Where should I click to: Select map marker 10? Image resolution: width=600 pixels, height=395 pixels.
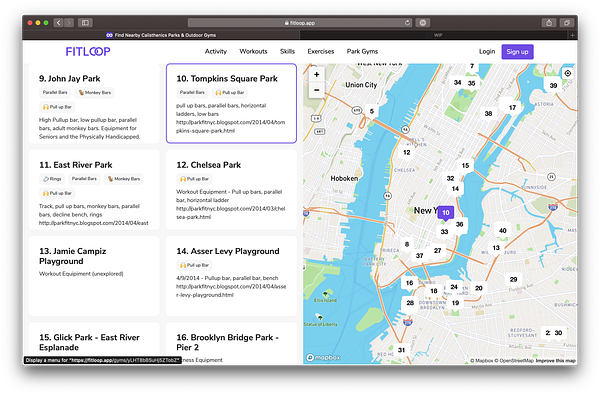click(445, 213)
